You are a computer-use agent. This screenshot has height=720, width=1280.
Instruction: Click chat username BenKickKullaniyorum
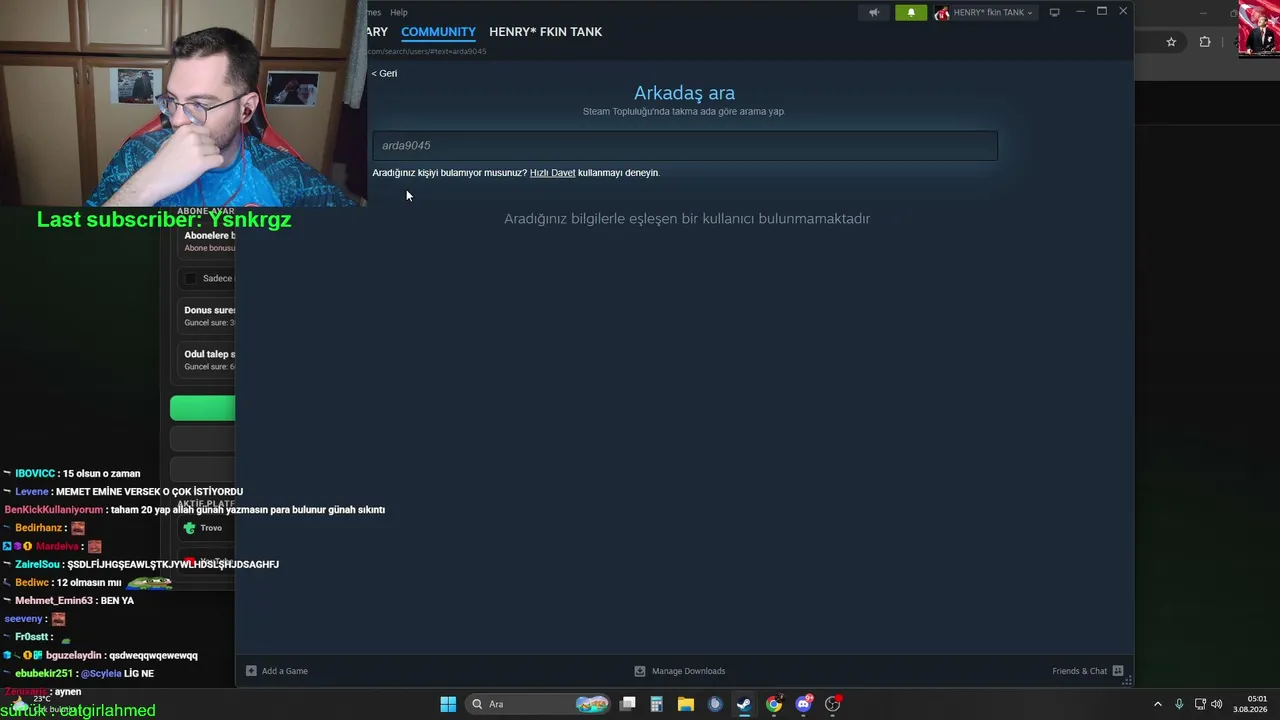(x=54, y=510)
